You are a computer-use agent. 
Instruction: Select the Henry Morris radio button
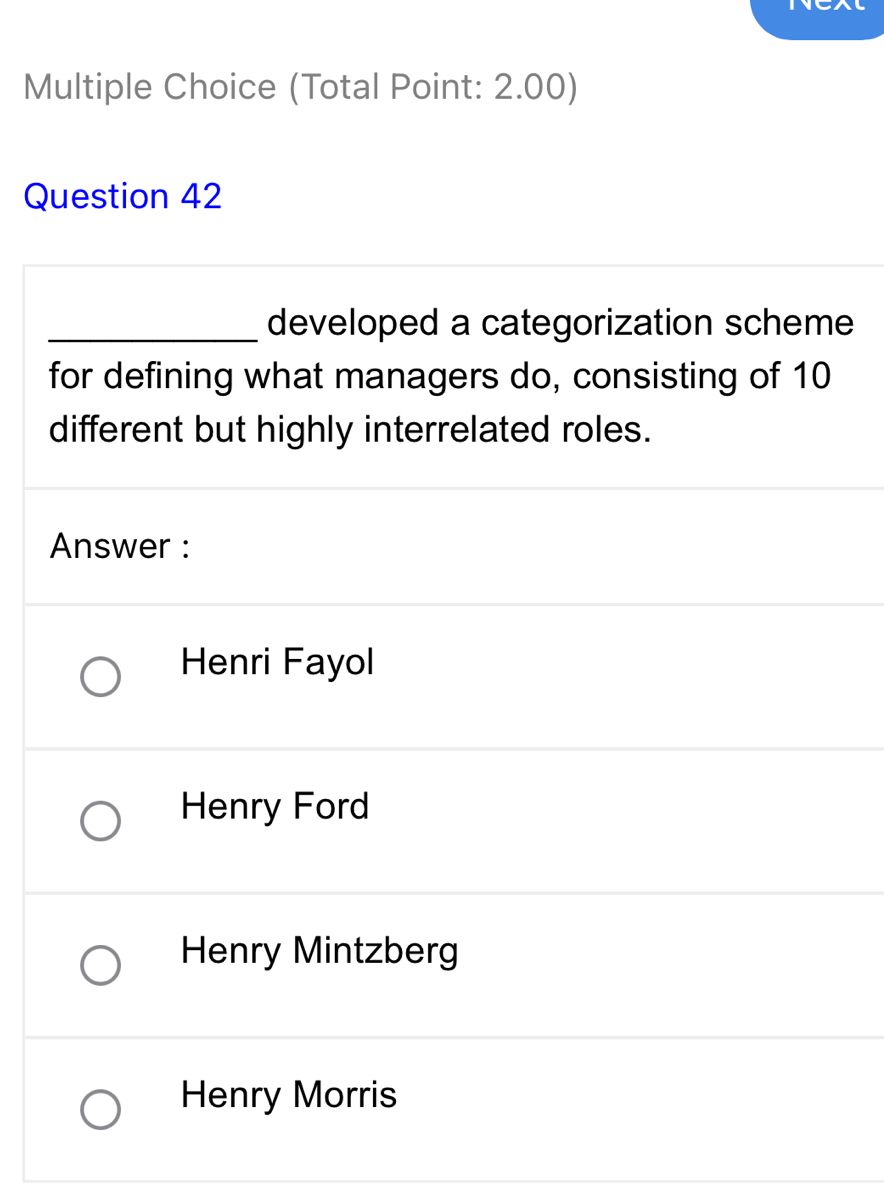(100, 1110)
